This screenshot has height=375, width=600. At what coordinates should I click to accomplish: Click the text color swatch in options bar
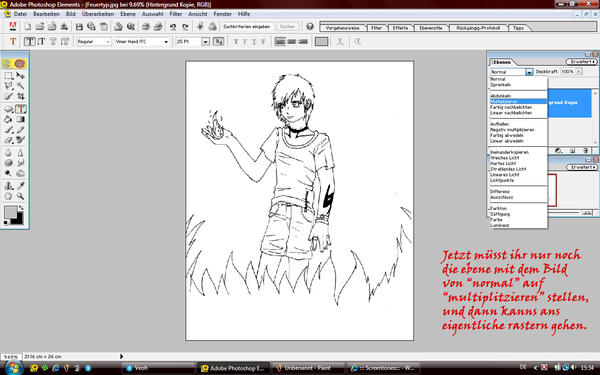tap(321, 41)
